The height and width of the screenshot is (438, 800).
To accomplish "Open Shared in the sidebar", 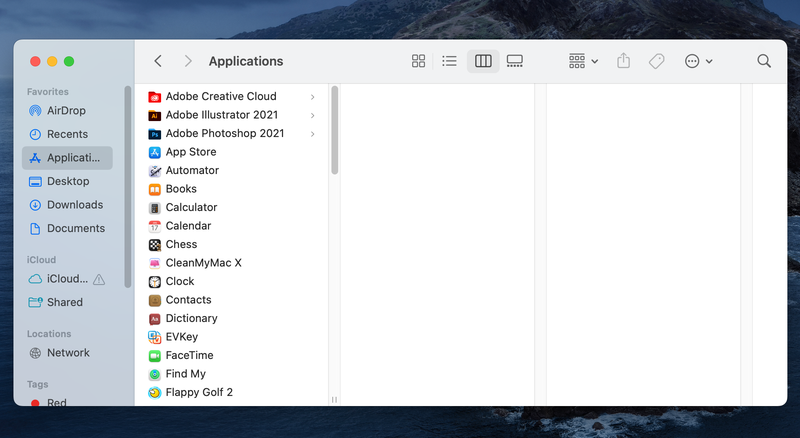I will 67,302.
